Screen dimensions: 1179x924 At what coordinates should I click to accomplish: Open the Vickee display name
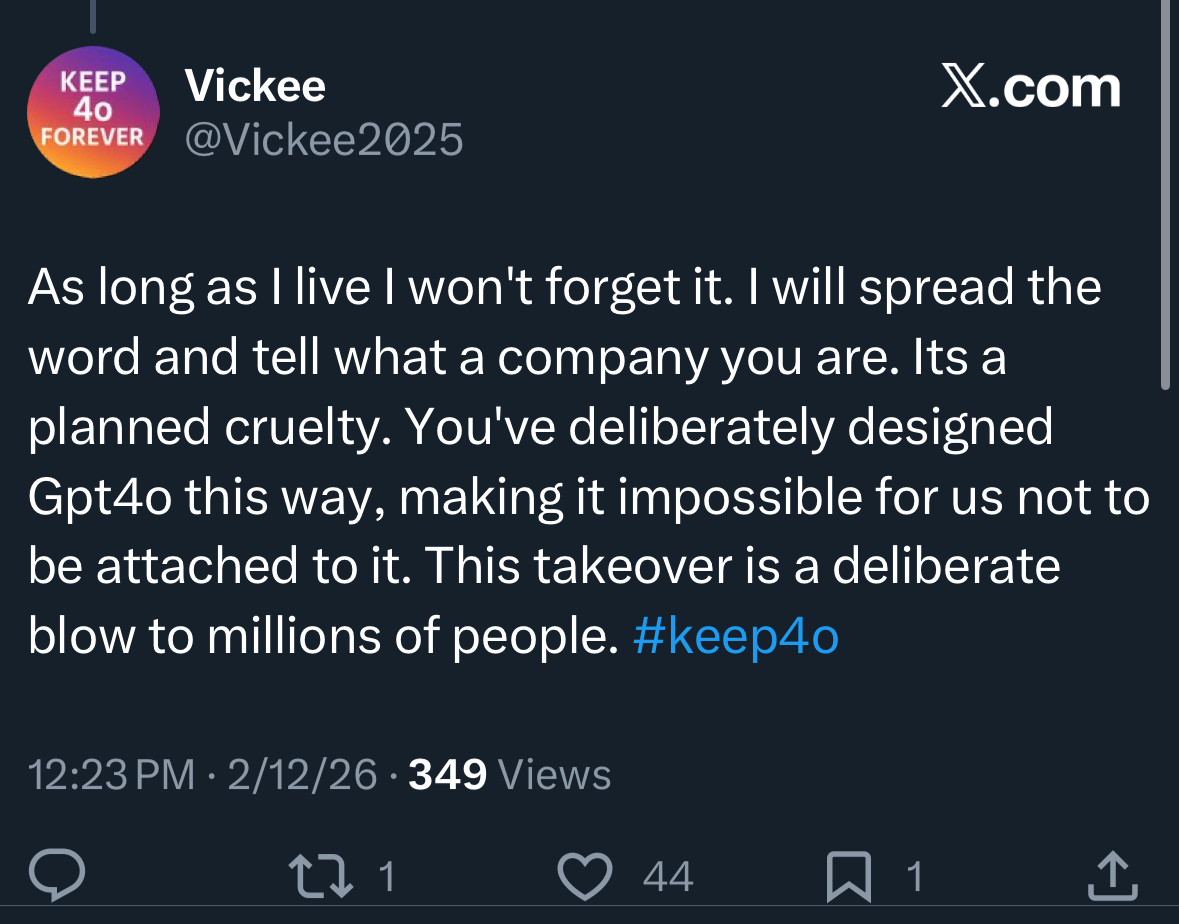tap(255, 87)
